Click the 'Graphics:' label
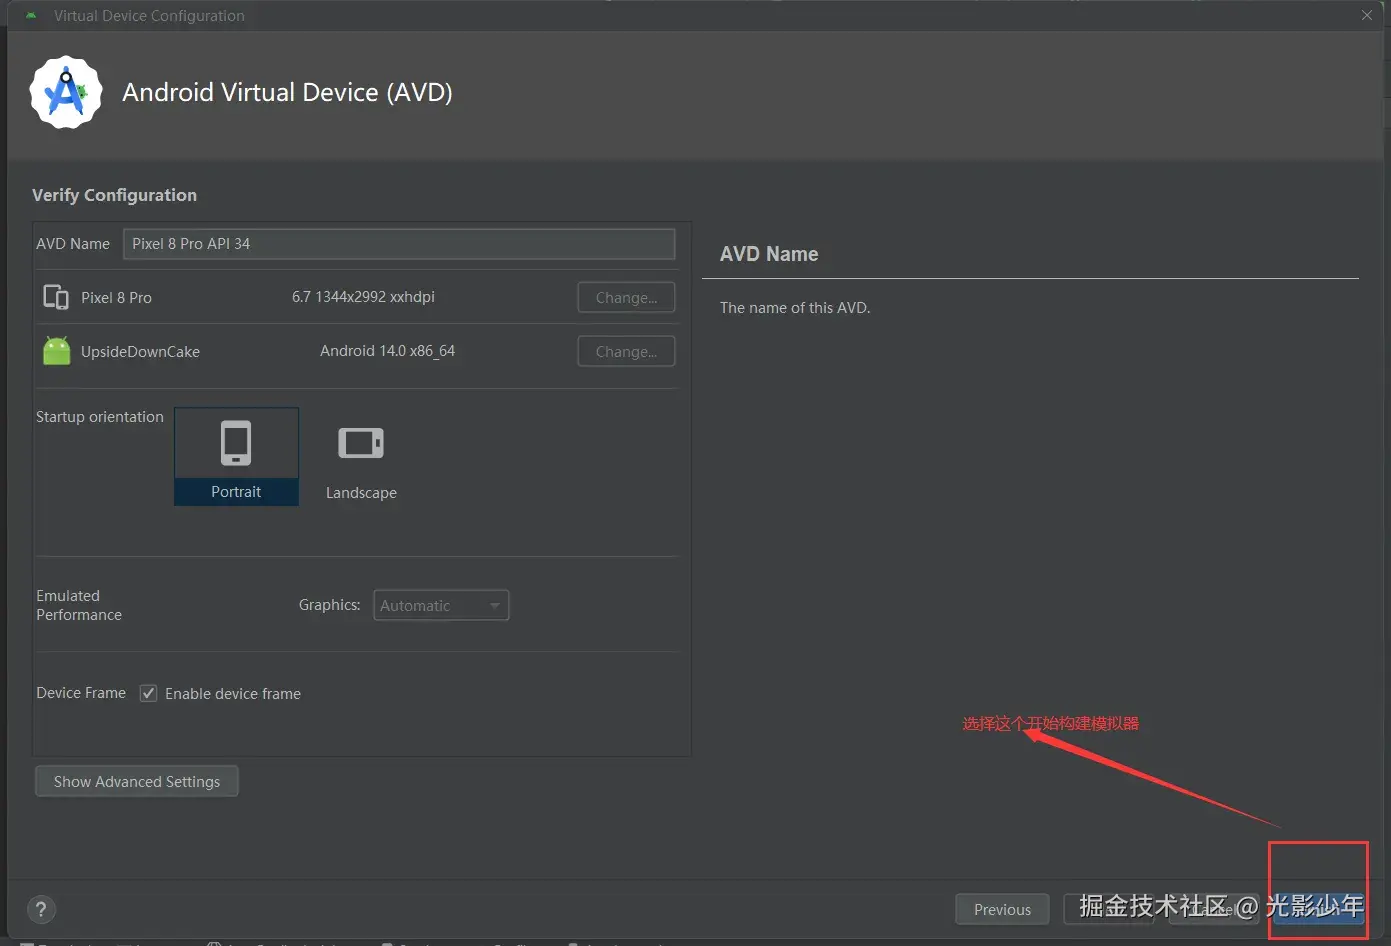Viewport: 1391px width, 946px height. click(329, 605)
